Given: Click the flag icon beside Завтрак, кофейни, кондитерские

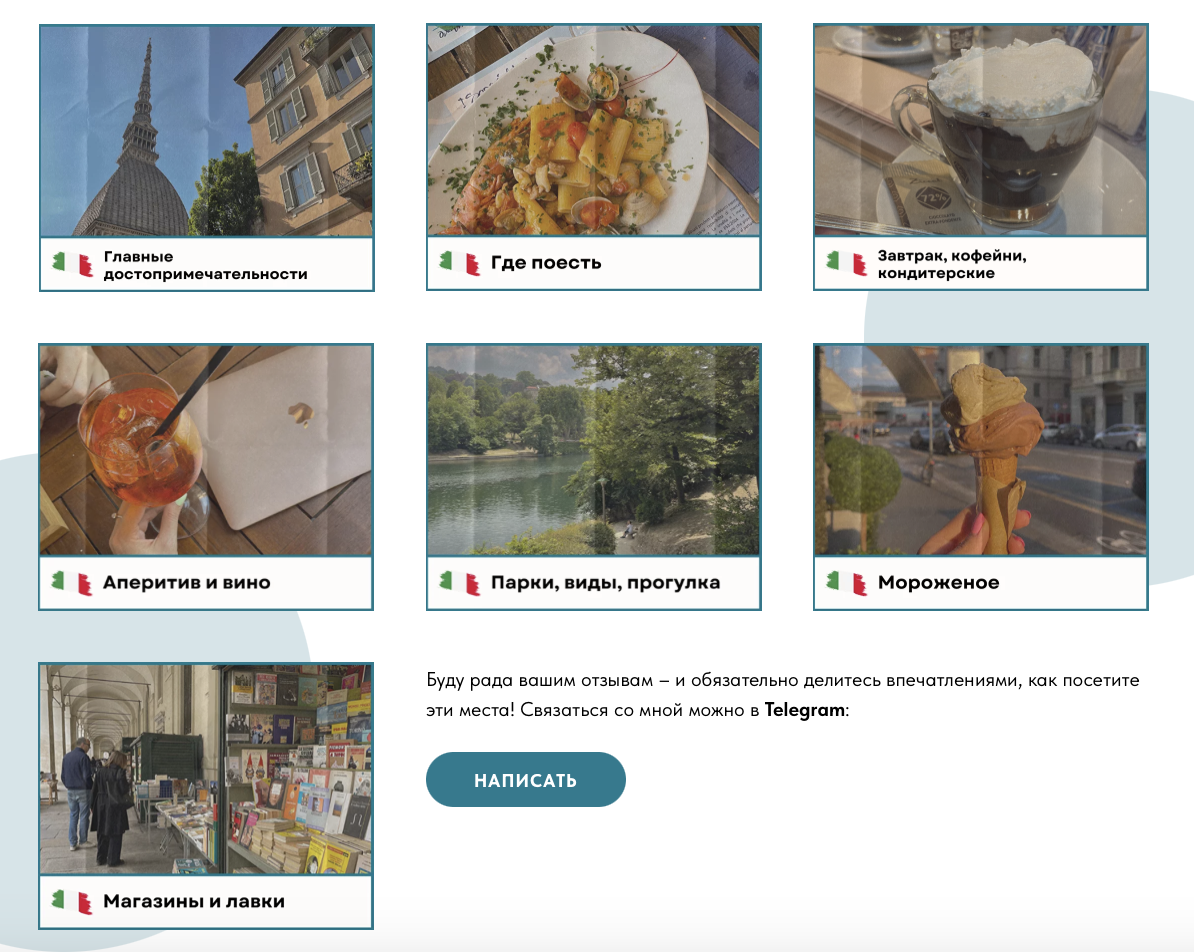Looking at the screenshot, I should (846, 264).
